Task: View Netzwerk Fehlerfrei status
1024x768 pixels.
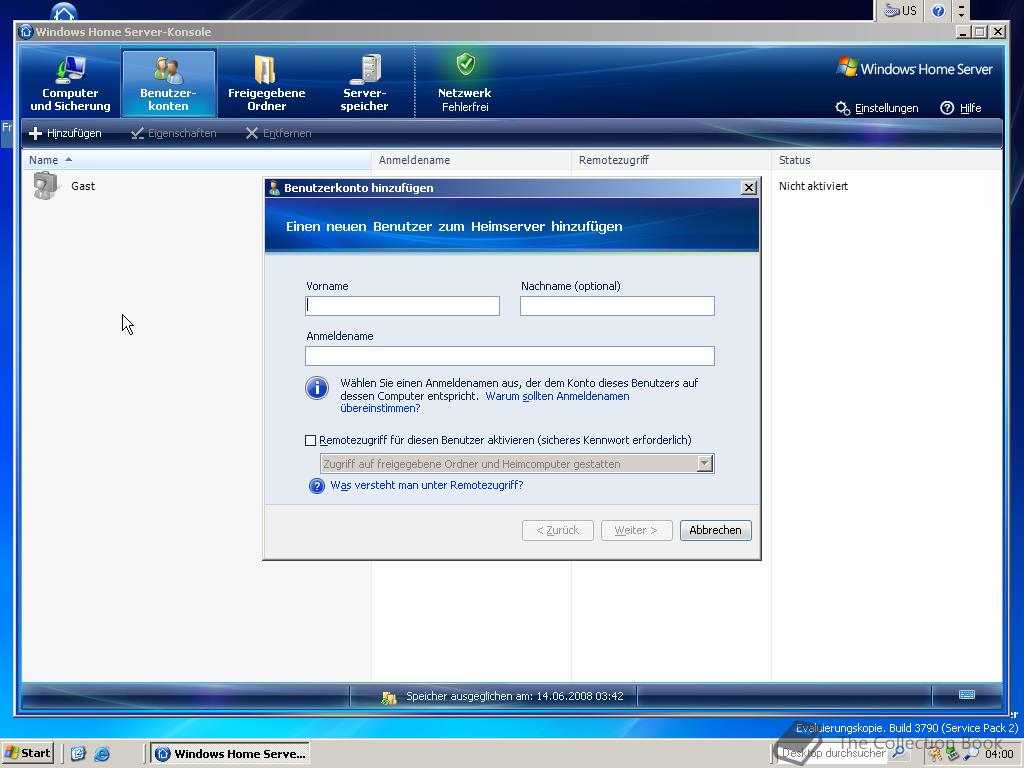Action: (x=465, y=83)
